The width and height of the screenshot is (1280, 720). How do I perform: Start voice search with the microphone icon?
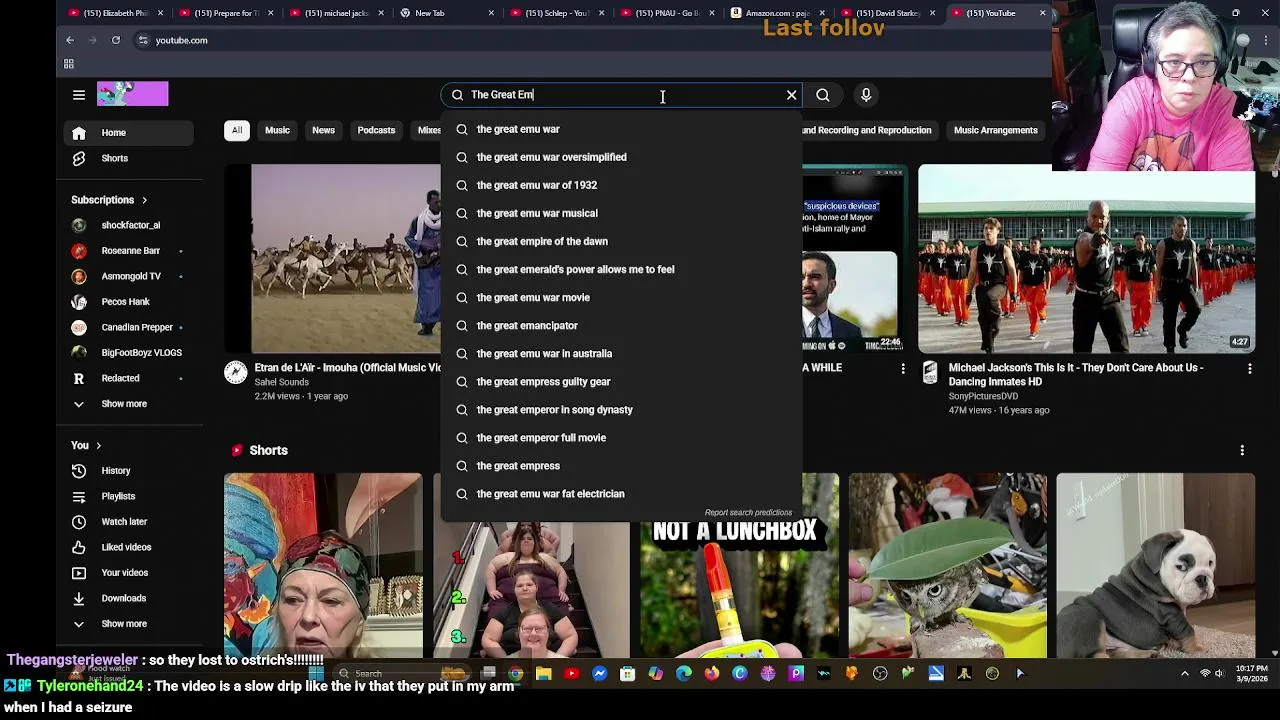tap(866, 95)
